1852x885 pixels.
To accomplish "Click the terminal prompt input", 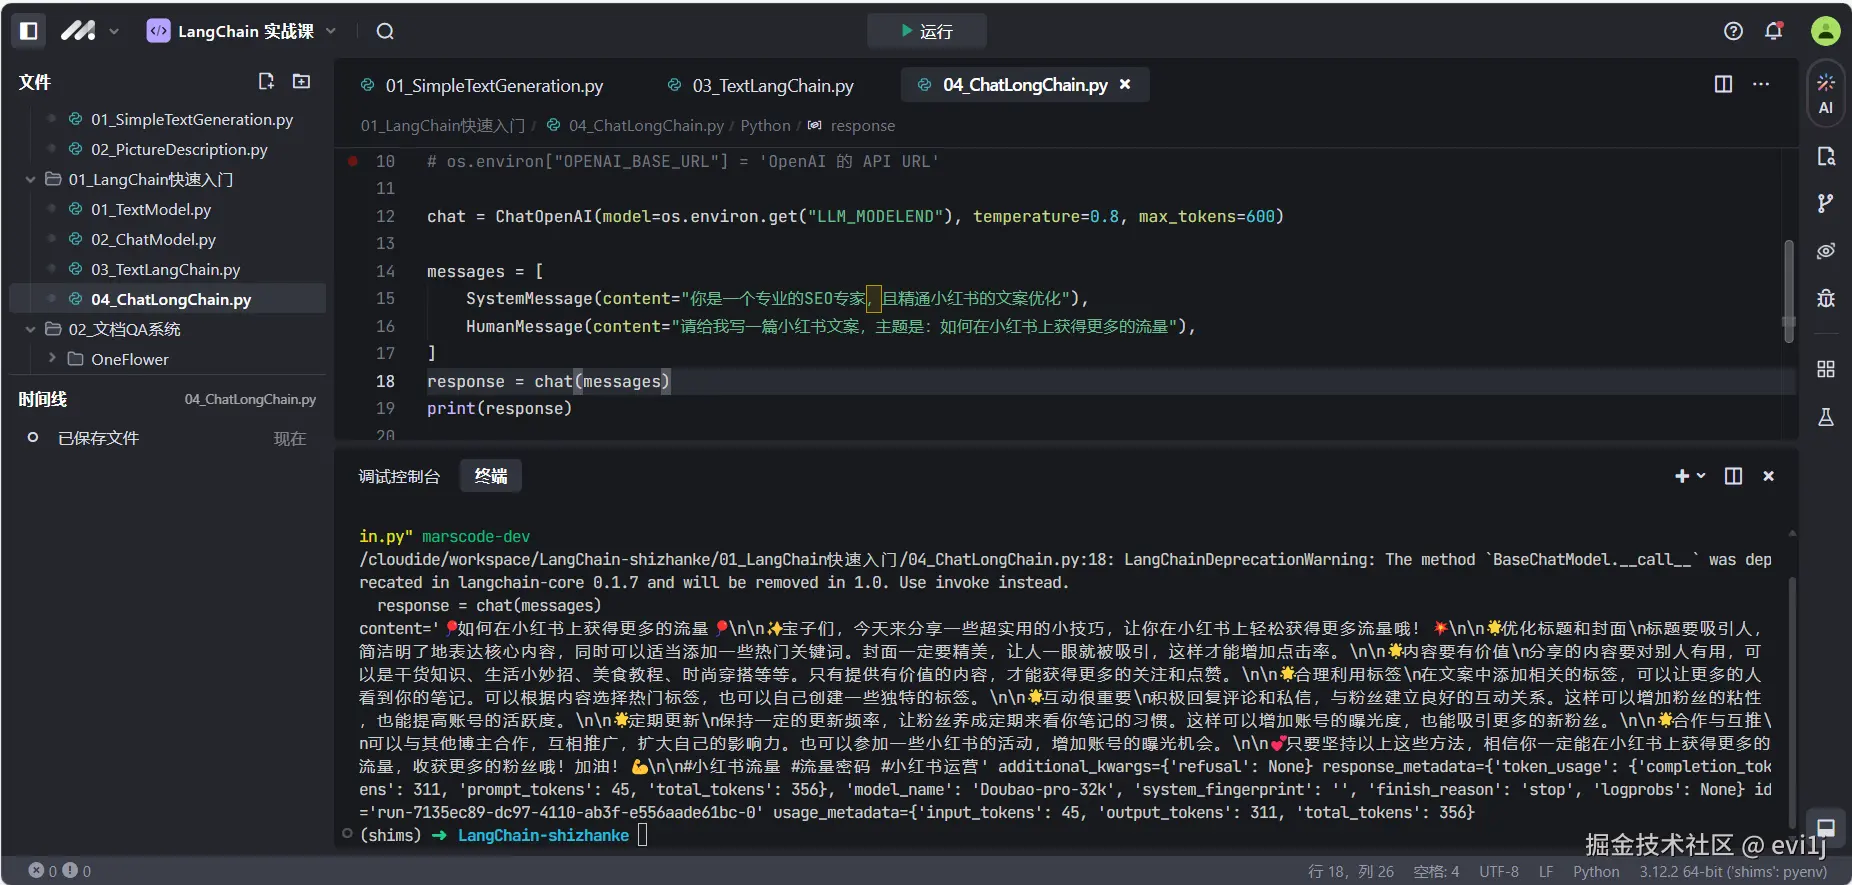I will pyautogui.click(x=642, y=835).
